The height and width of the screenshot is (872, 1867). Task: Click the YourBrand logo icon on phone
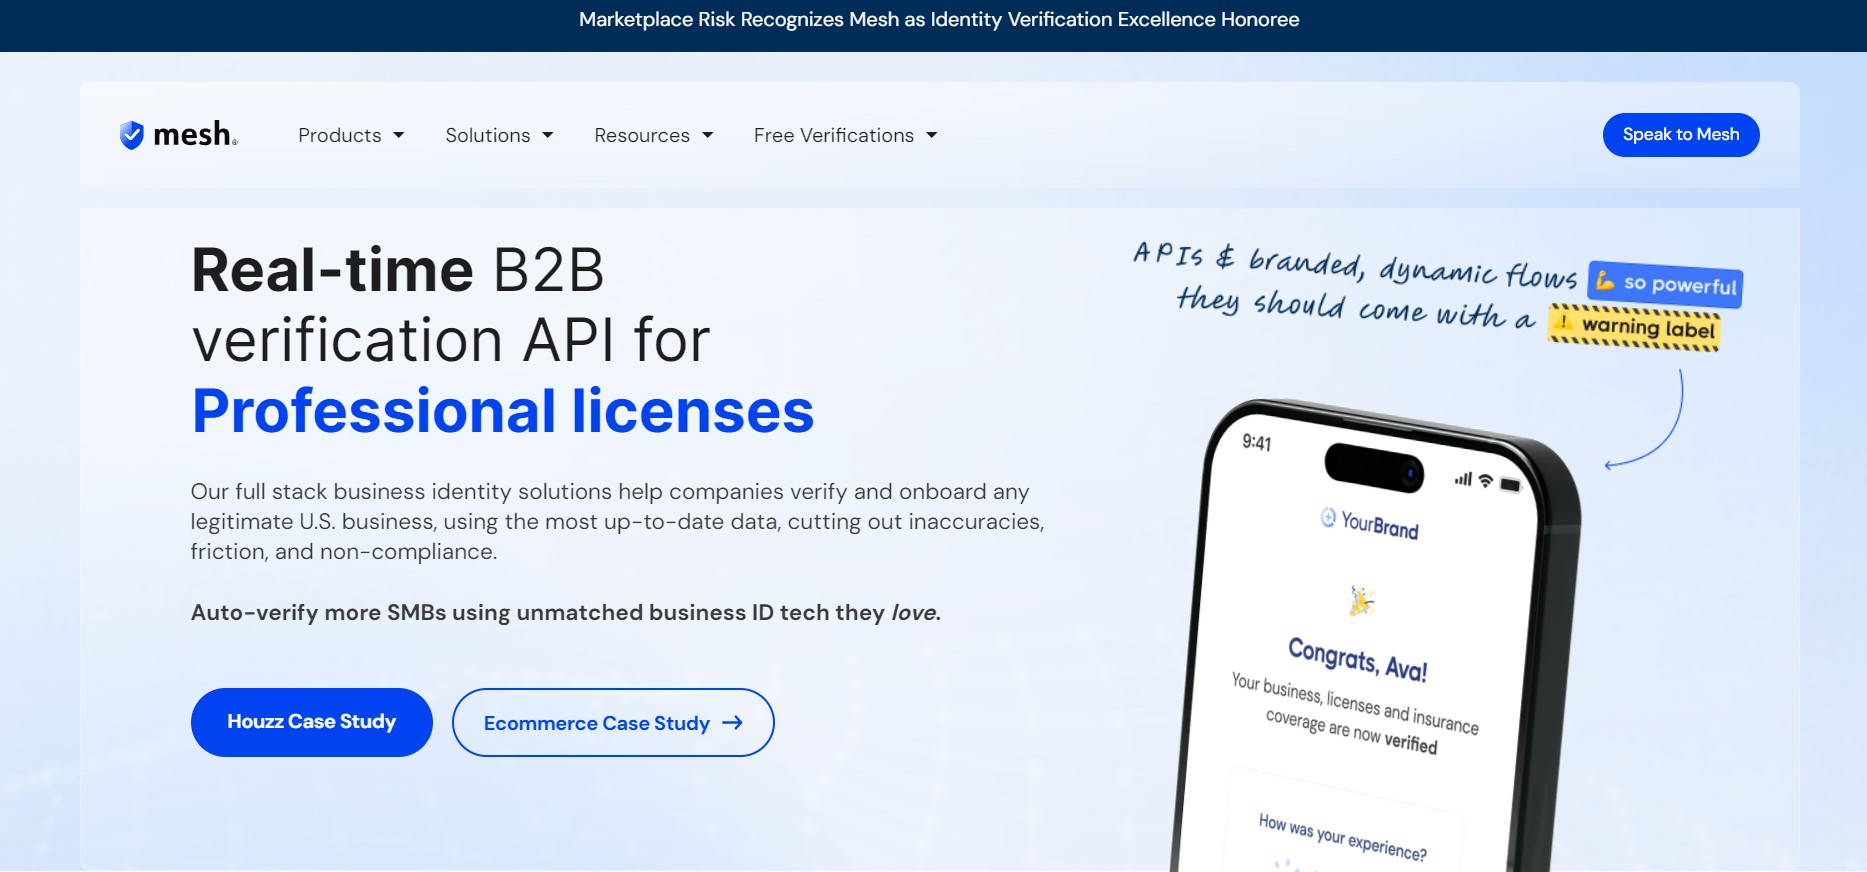[1328, 517]
